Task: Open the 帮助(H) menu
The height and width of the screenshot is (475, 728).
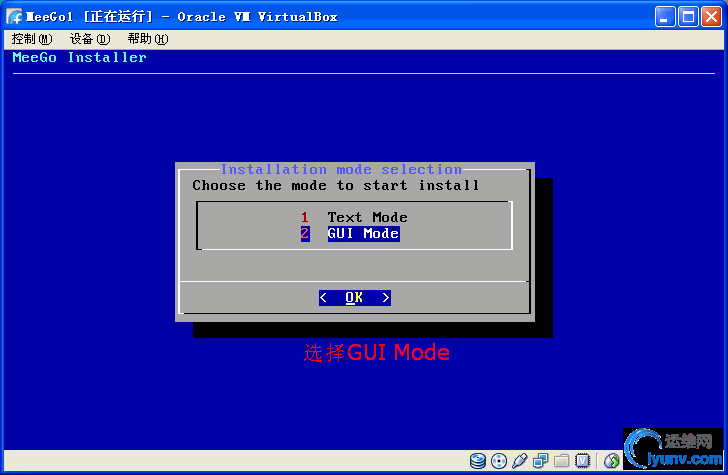Action: point(148,39)
